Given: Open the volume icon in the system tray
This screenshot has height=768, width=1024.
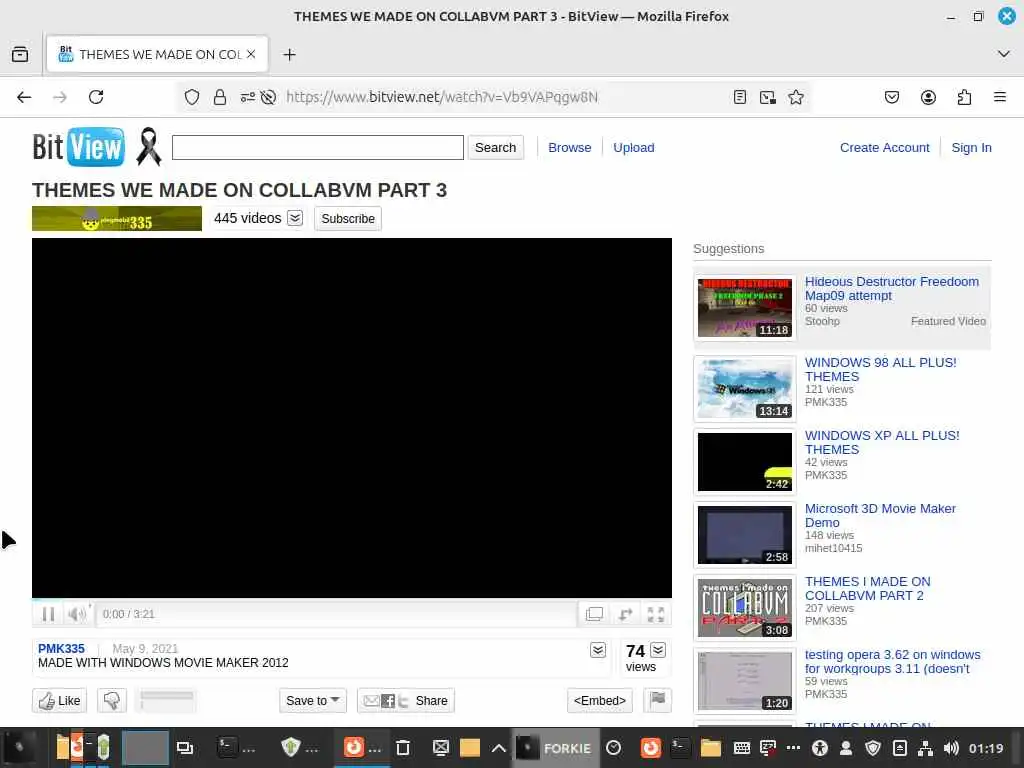Looking at the screenshot, I should pos(951,748).
